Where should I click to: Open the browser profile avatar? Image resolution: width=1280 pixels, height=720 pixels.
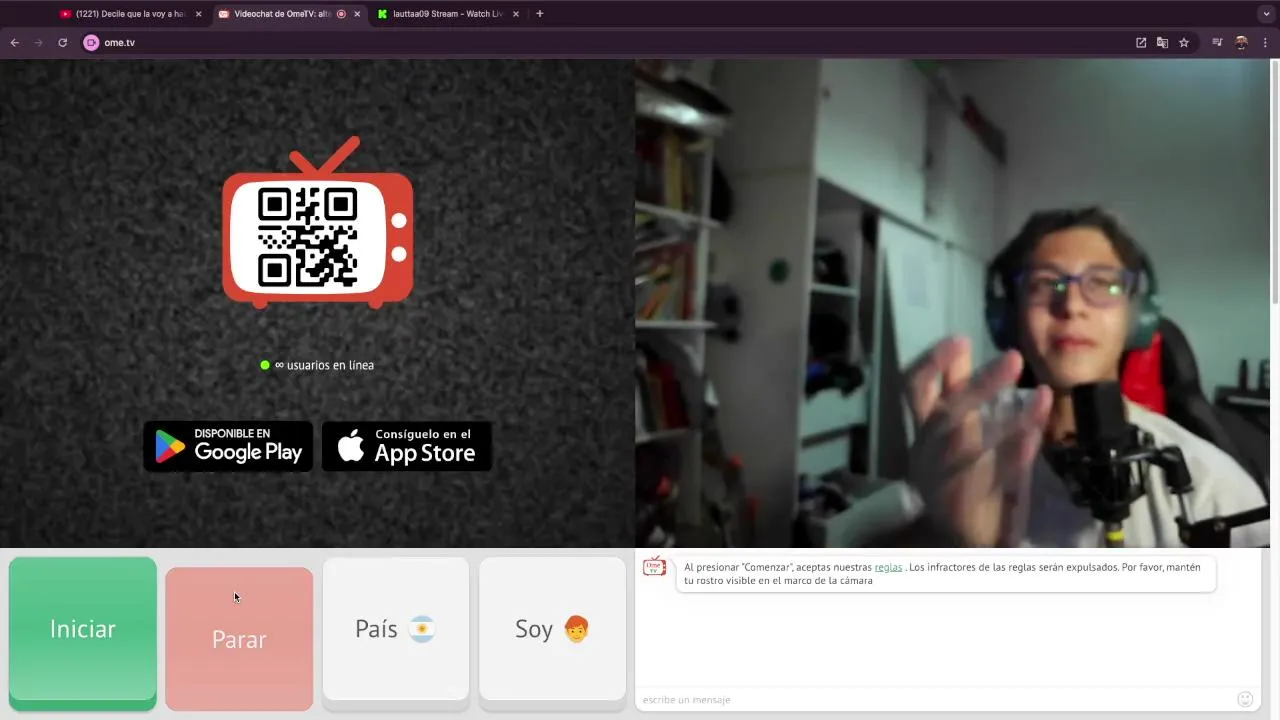1242,43
